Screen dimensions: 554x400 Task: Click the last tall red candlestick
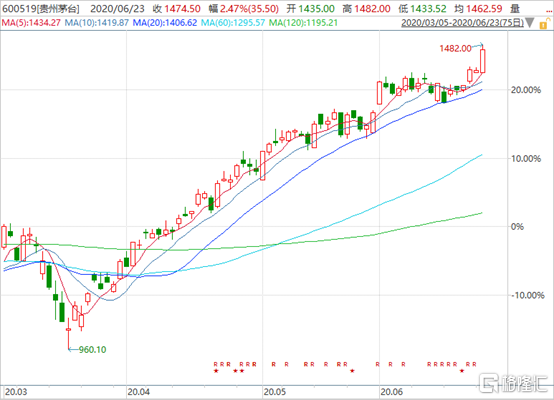[x=483, y=61]
